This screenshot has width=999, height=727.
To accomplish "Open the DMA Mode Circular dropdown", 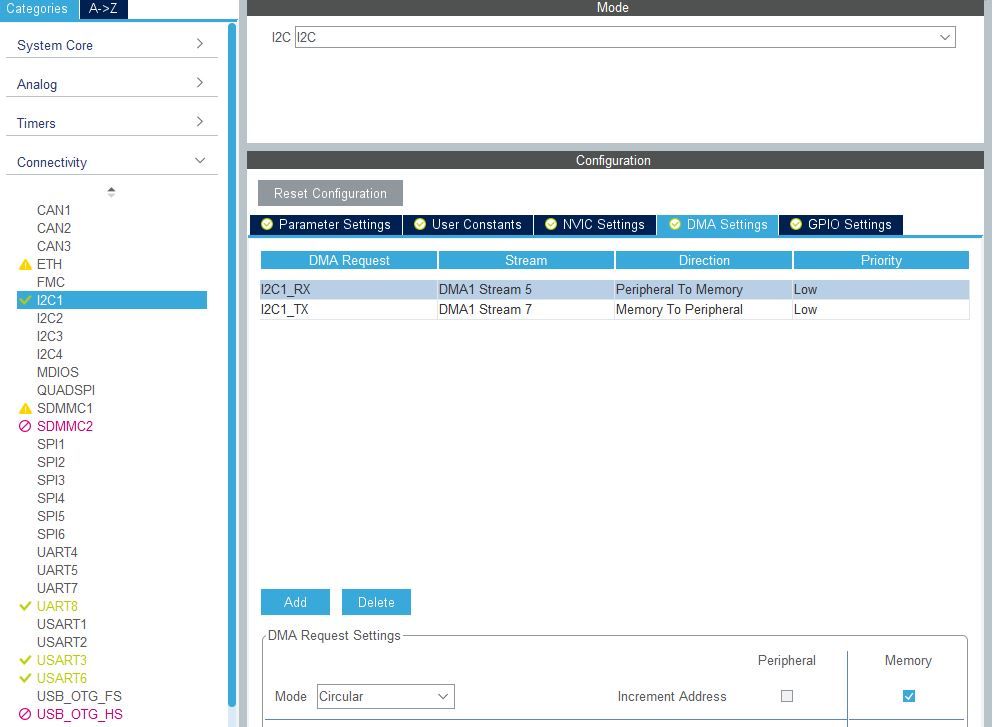I will click(x=385, y=696).
